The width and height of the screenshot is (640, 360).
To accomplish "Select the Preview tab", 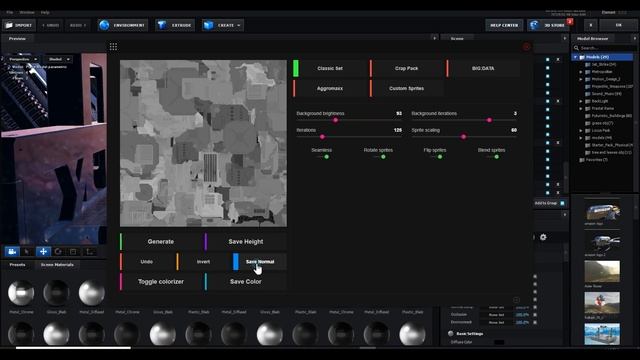I will point(17,39).
